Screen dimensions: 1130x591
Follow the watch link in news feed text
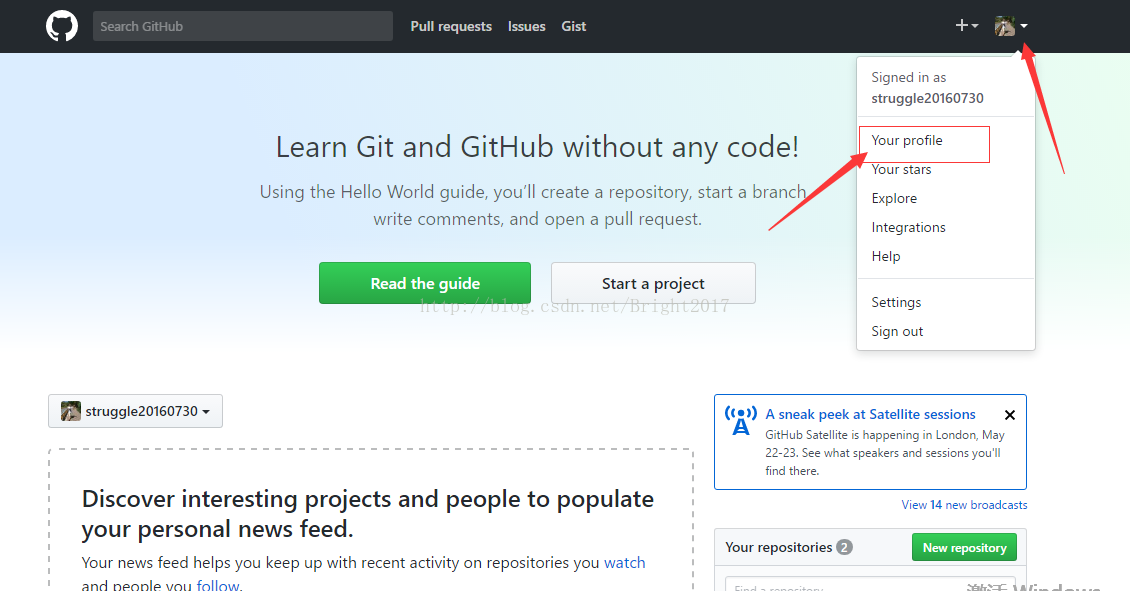tap(625, 563)
